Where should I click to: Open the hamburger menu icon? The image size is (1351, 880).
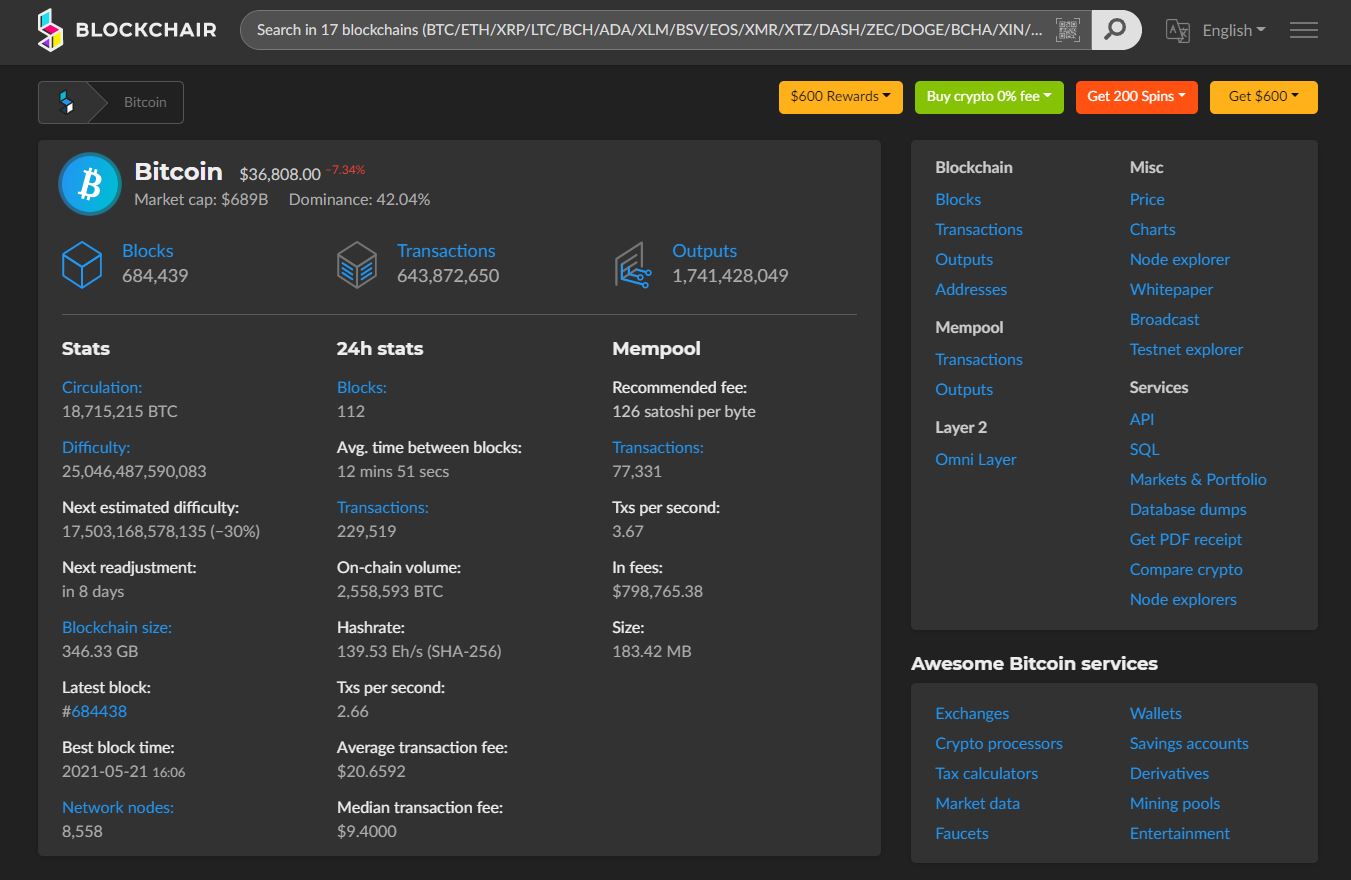pyautogui.click(x=1303, y=30)
